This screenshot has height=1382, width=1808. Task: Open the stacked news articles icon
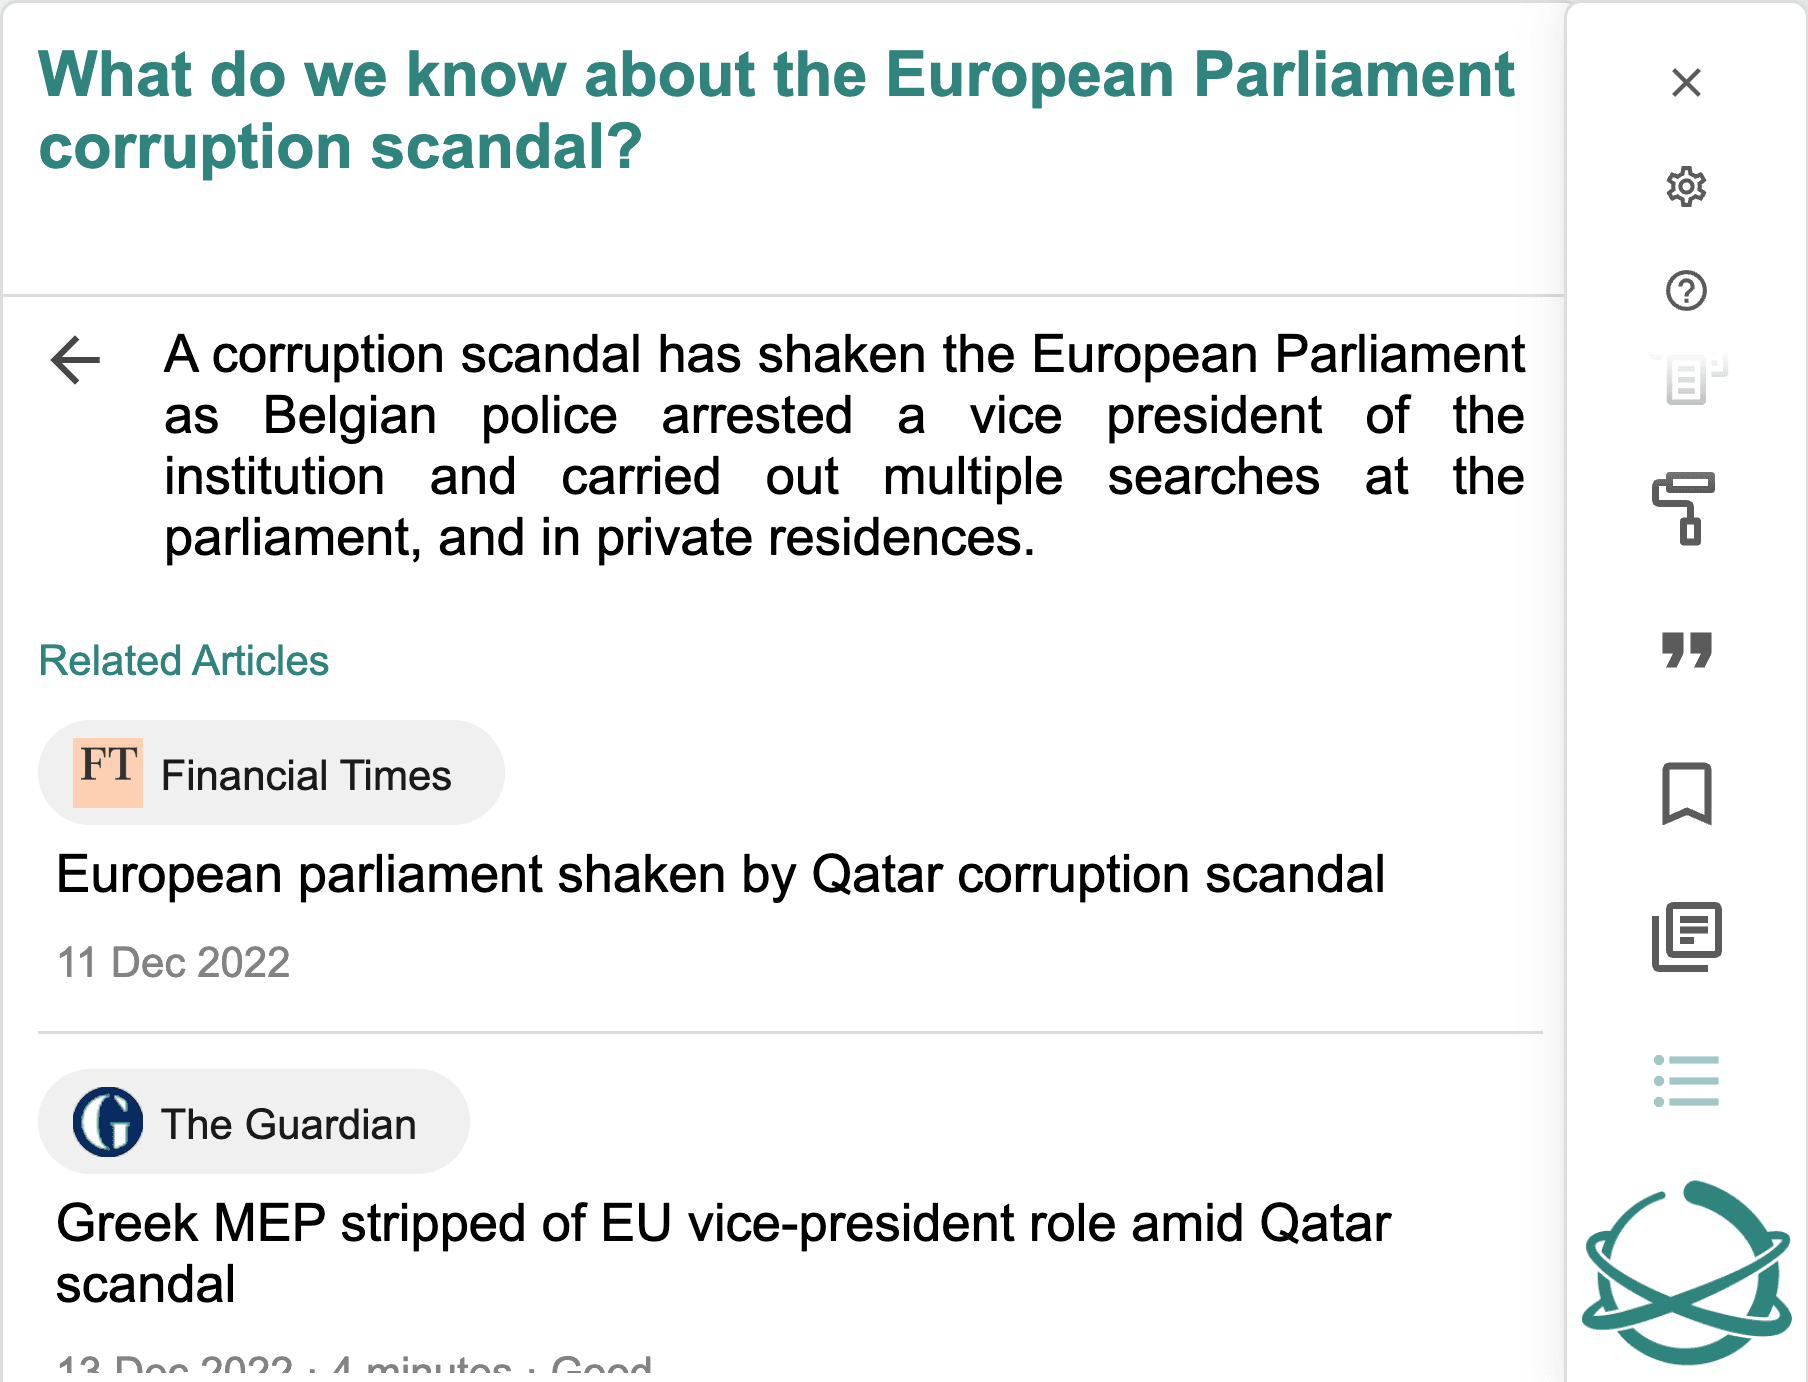(1686, 937)
